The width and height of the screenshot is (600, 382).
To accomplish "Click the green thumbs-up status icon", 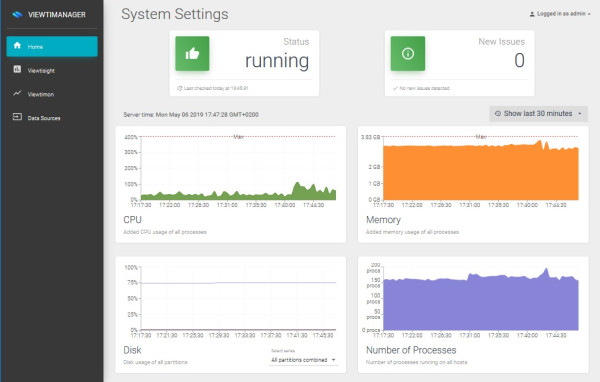I will (x=192, y=54).
